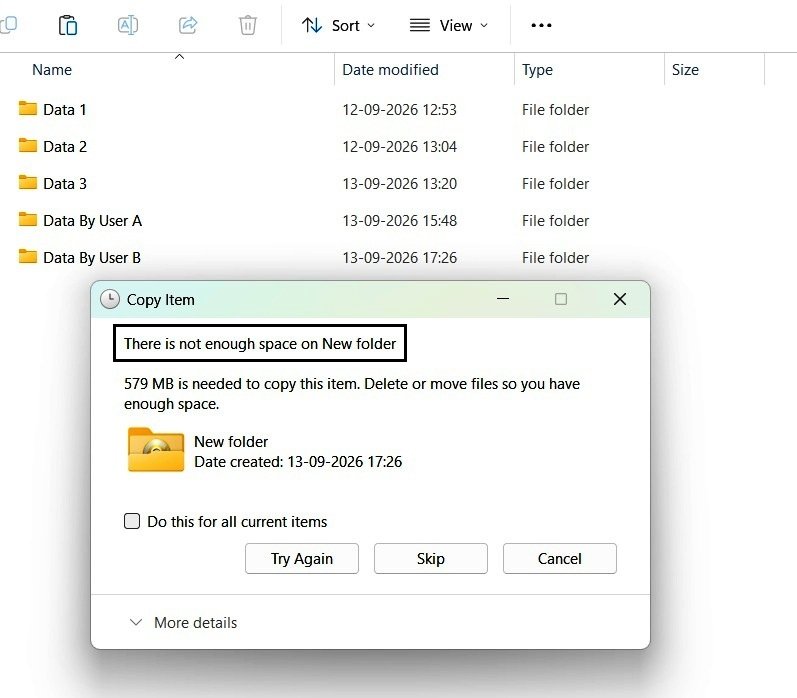Click the Try Again button

(x=302, y=559)
